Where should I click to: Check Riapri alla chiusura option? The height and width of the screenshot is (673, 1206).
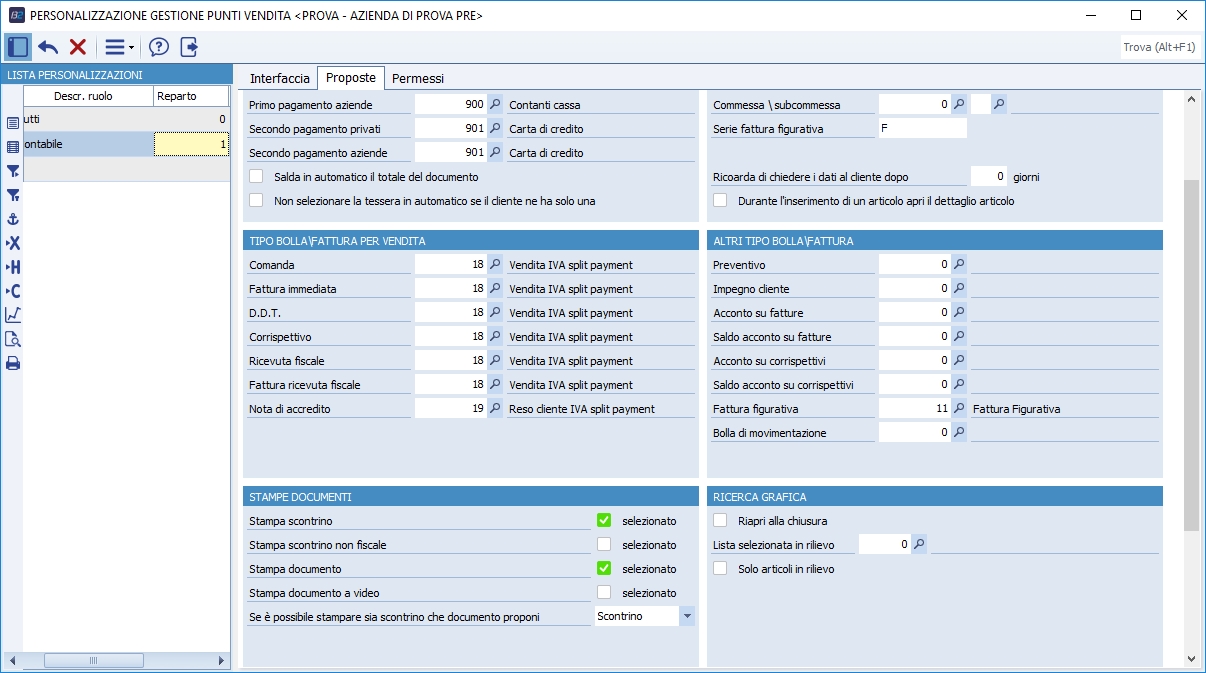(x=720, y=521)
